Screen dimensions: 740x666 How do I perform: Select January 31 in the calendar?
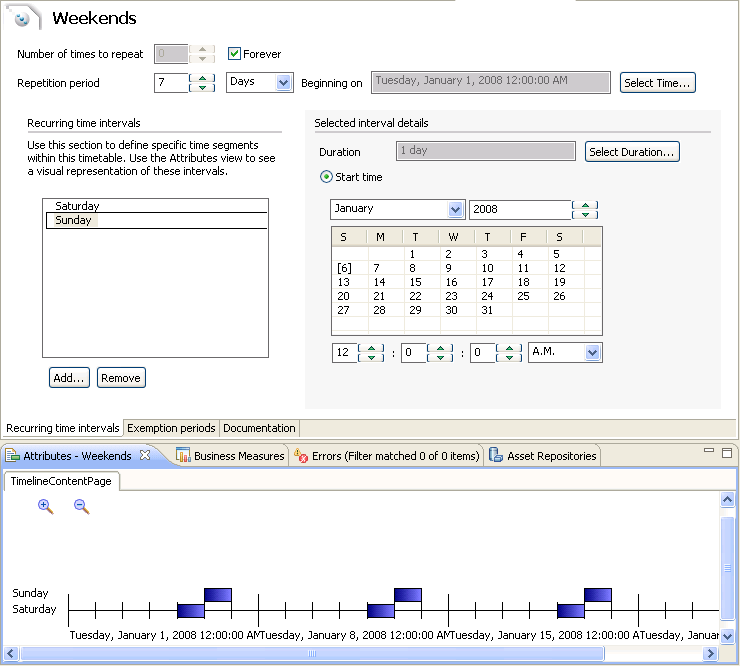tap(487, 310)
